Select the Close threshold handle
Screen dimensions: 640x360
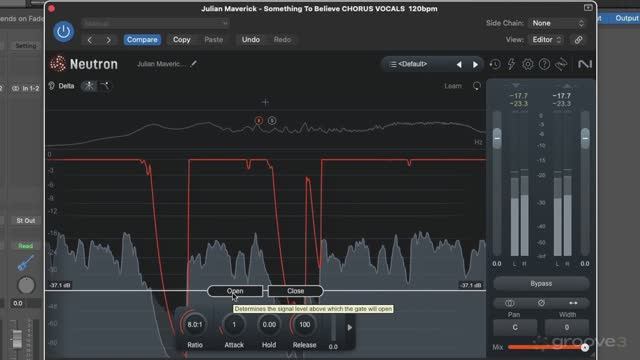coord(296,291)
